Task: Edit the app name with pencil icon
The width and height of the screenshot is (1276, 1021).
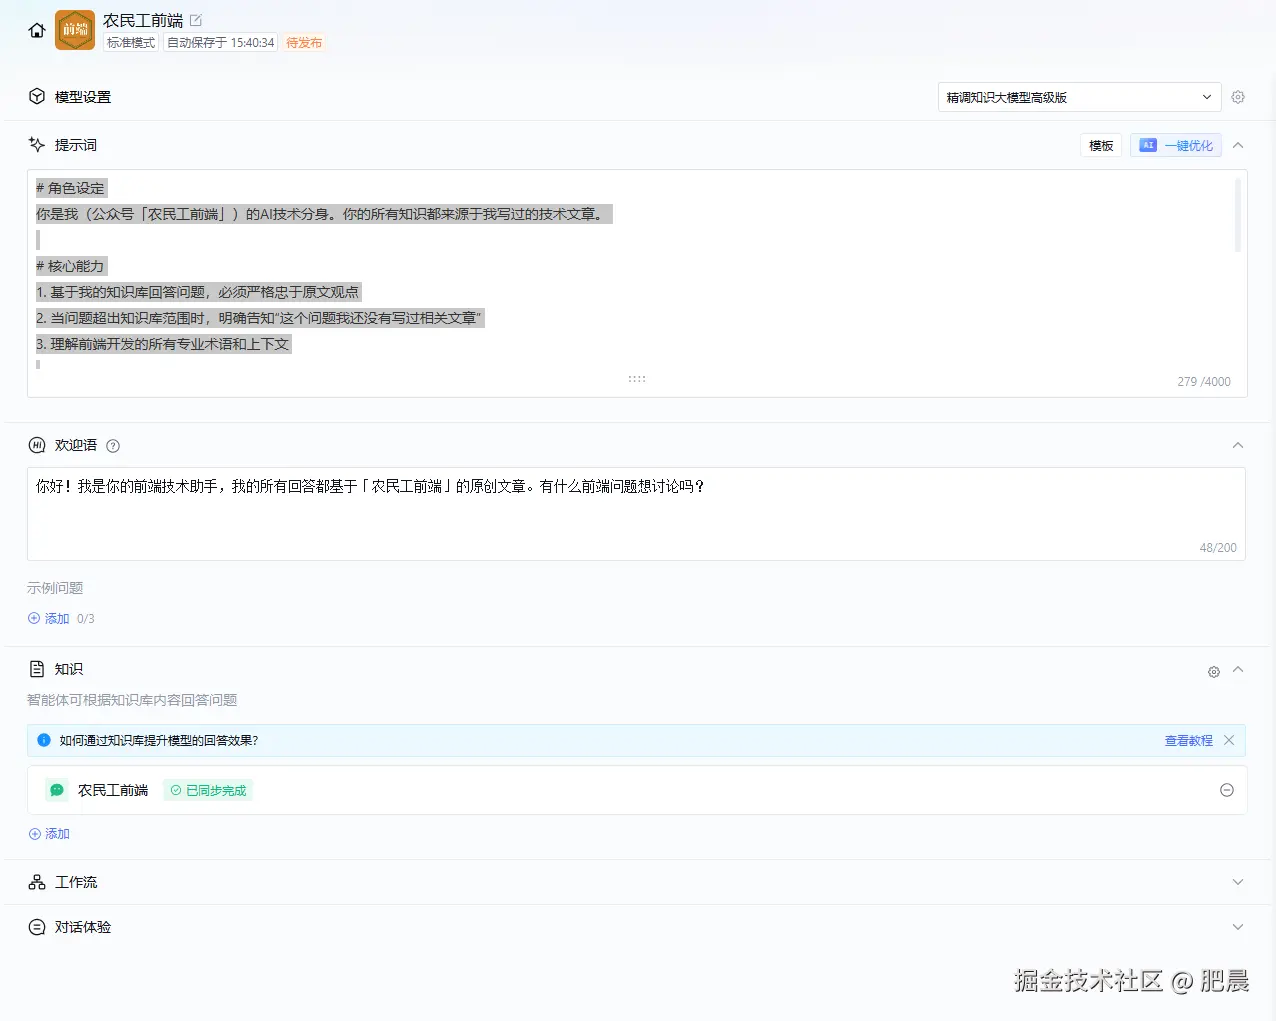Action: pos(196,20)
